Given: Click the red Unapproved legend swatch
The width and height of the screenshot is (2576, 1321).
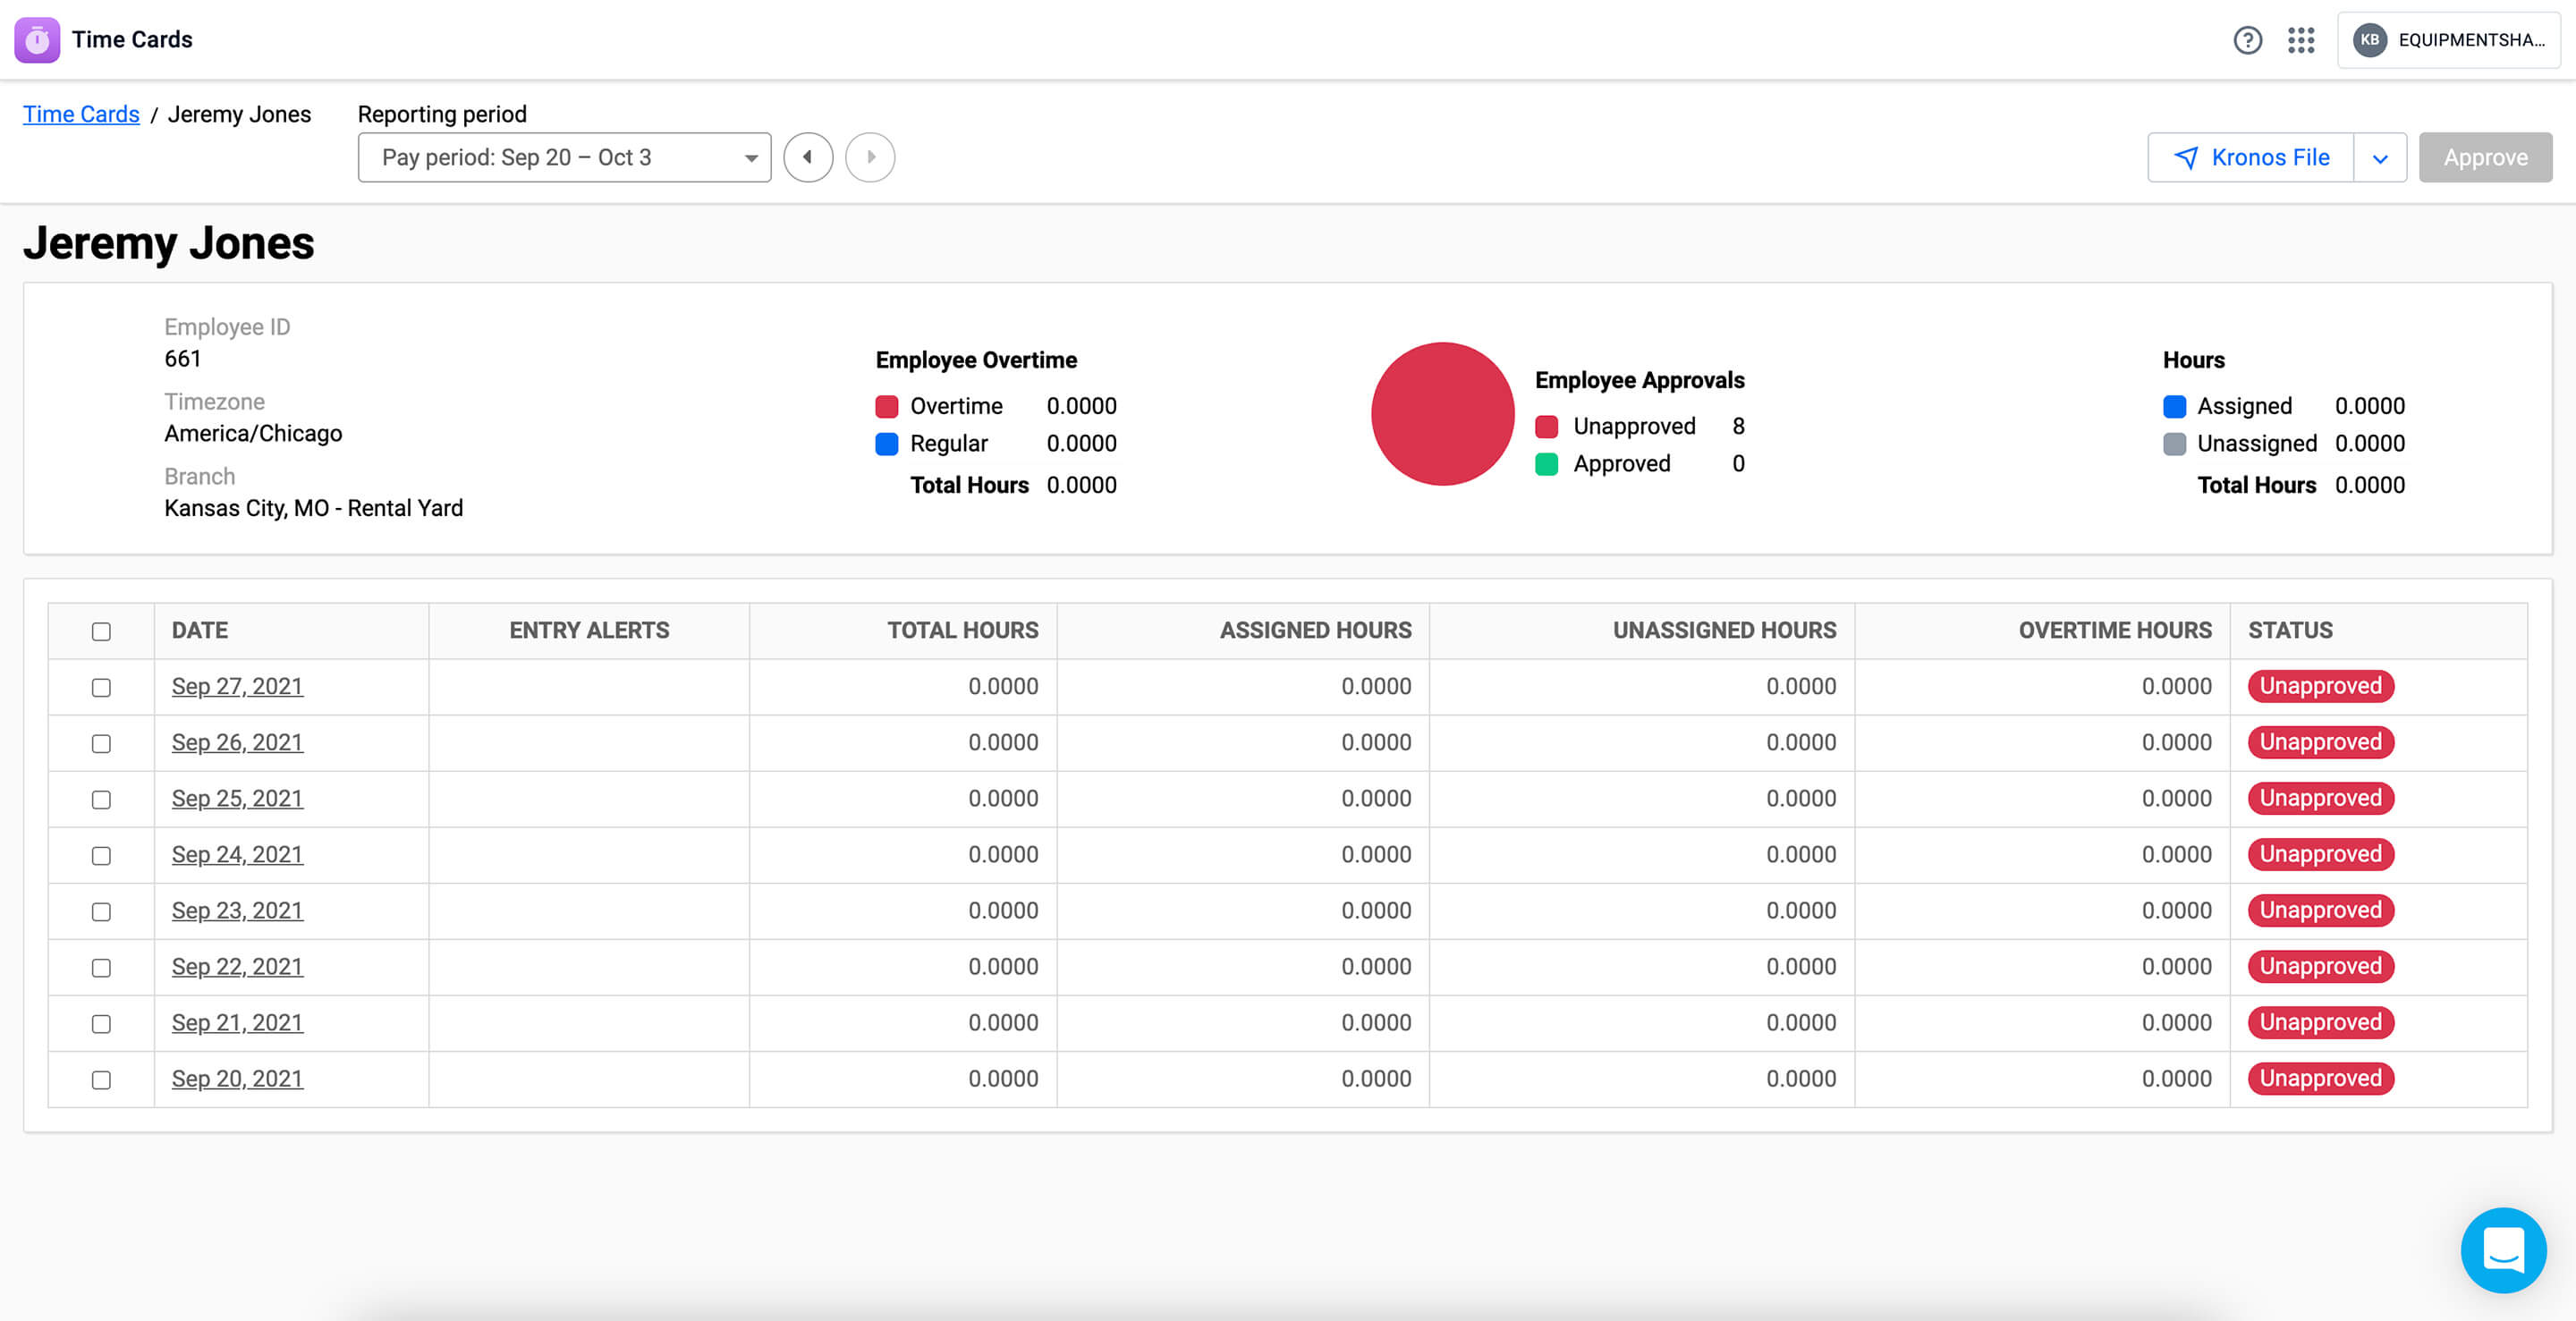Looking at the screenshot, I should tap(1546, 427).
